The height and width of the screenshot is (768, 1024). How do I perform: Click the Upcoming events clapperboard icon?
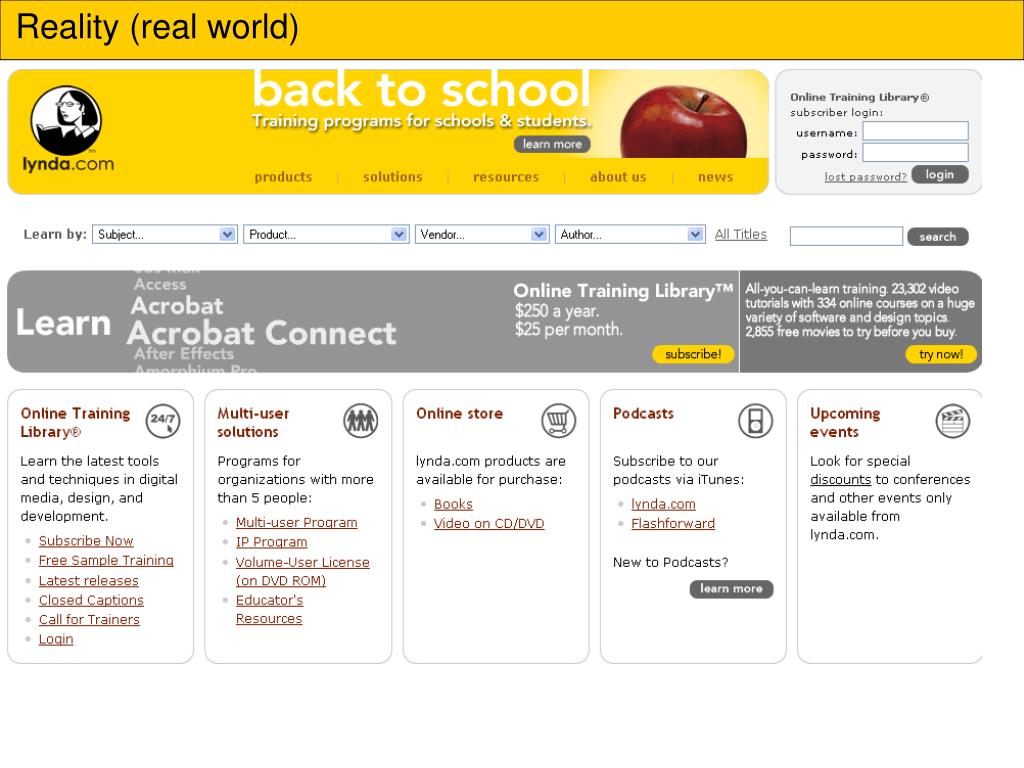tap(953, 421)
